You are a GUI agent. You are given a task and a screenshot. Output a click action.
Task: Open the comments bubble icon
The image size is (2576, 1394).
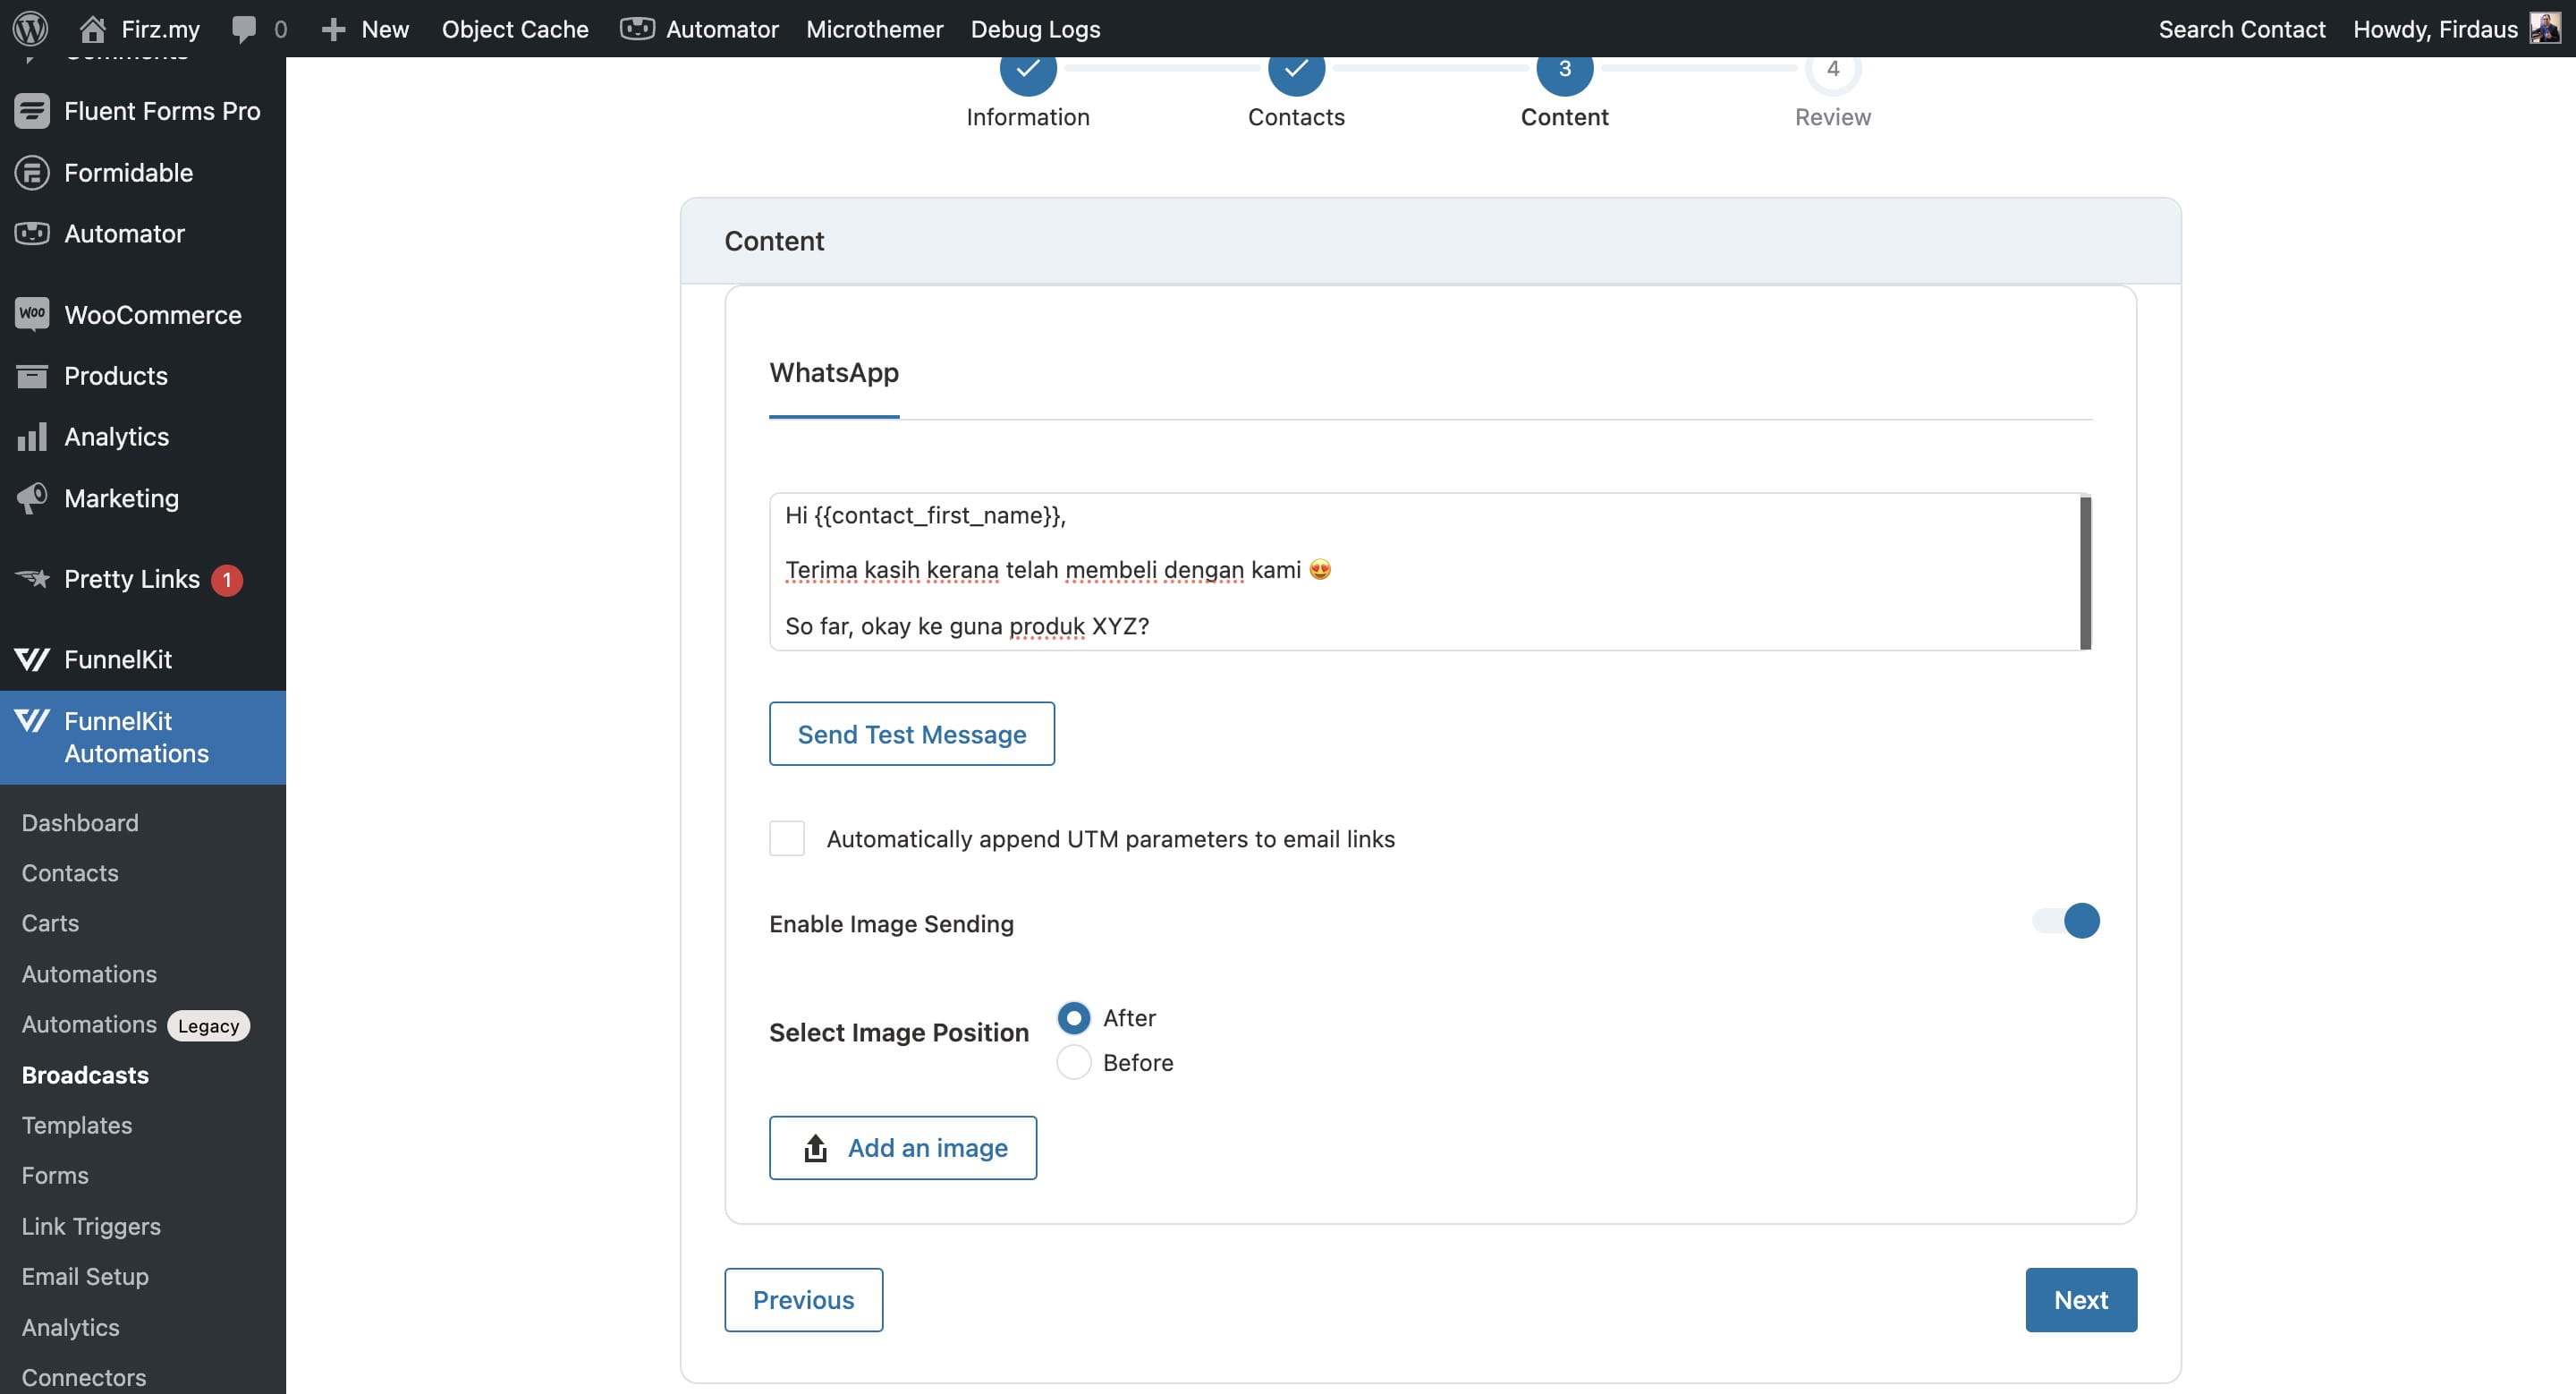(x=243, y=29)
